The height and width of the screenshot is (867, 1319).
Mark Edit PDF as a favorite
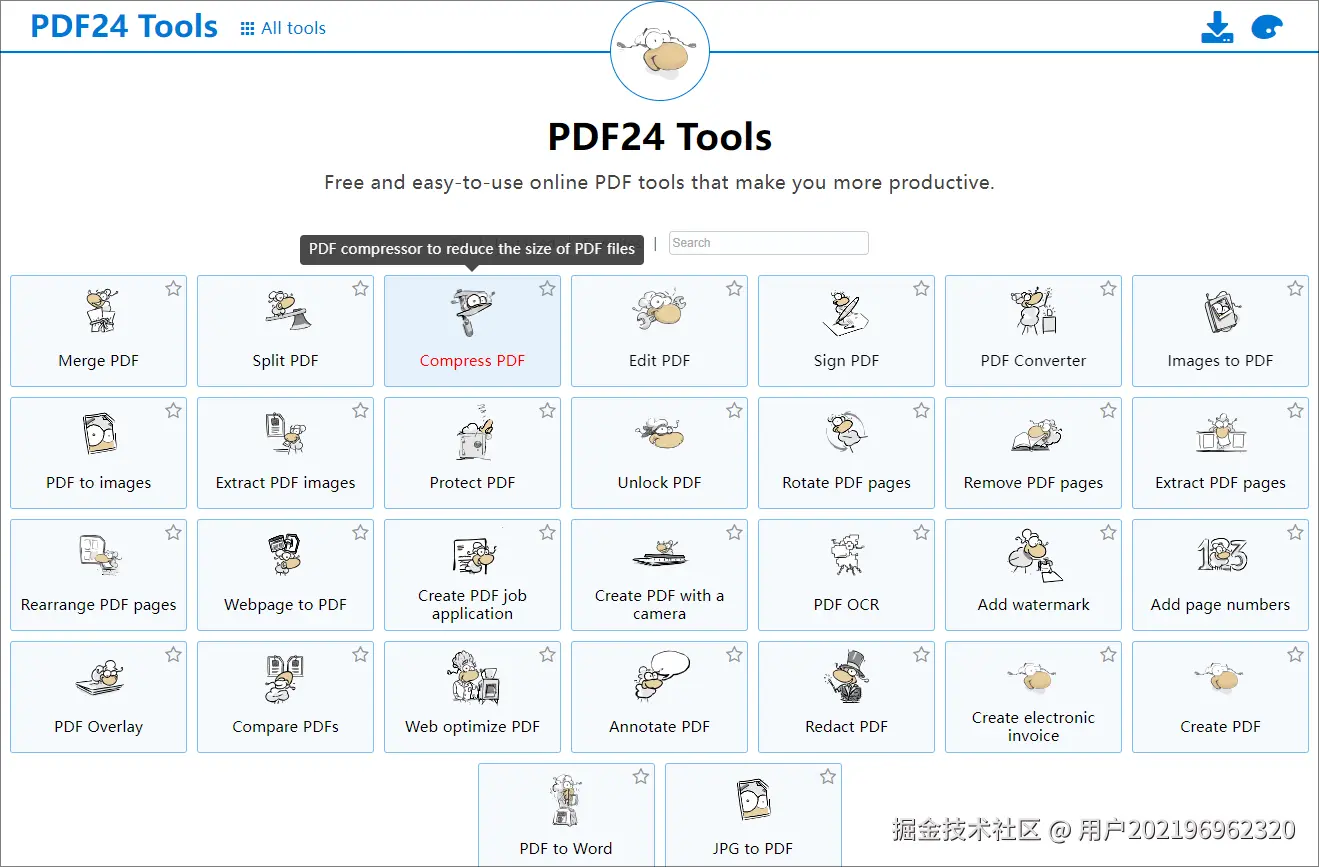tap(734, 288)
